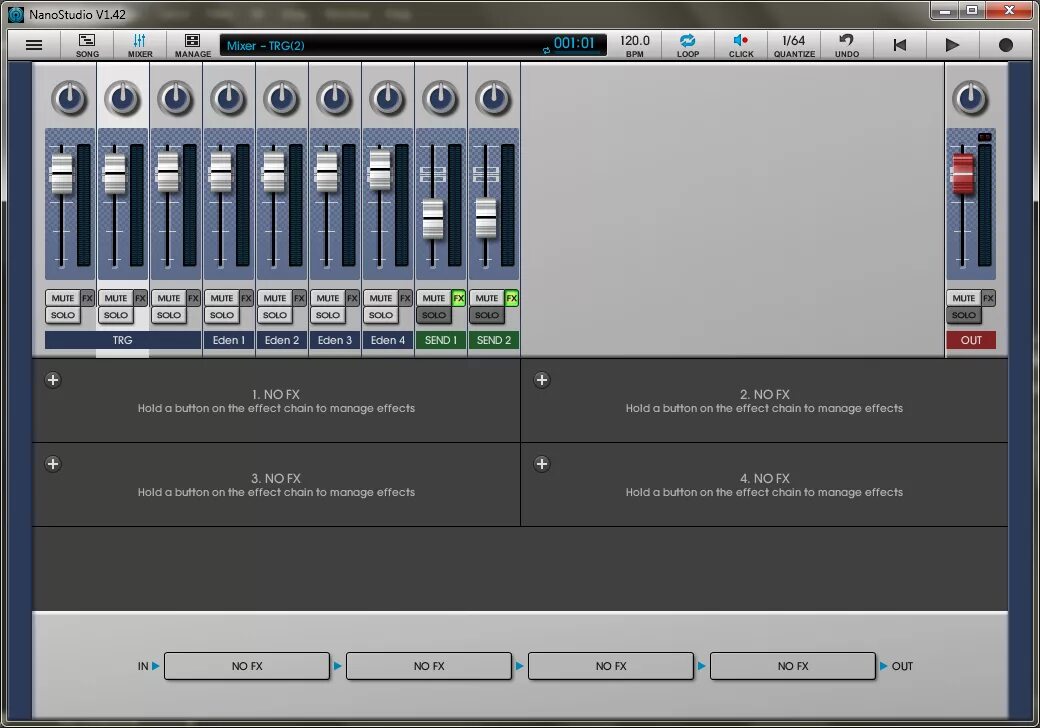Open the Manage screen

(x=192, y=46)
